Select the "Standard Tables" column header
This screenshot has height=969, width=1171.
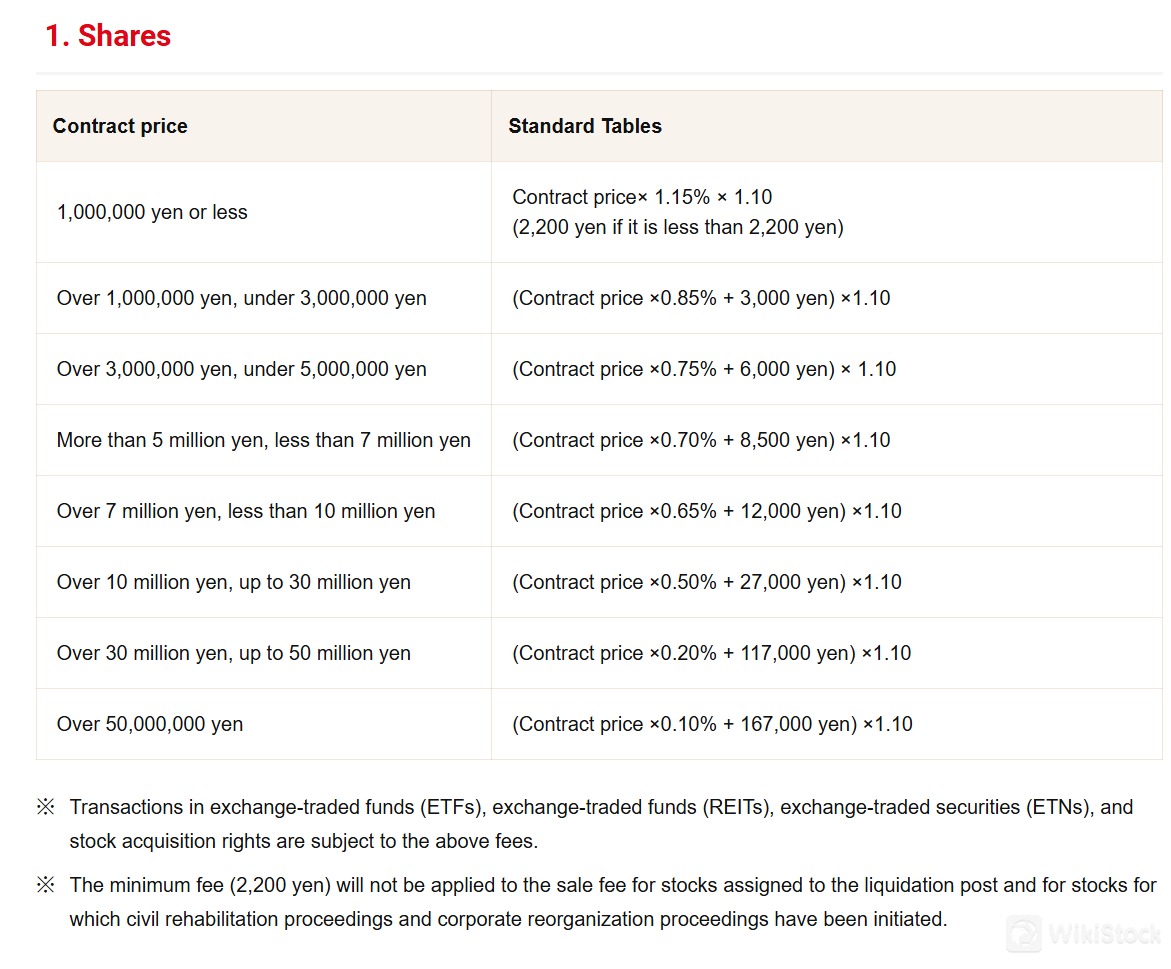pyautogui.click(x=585, y=126)
